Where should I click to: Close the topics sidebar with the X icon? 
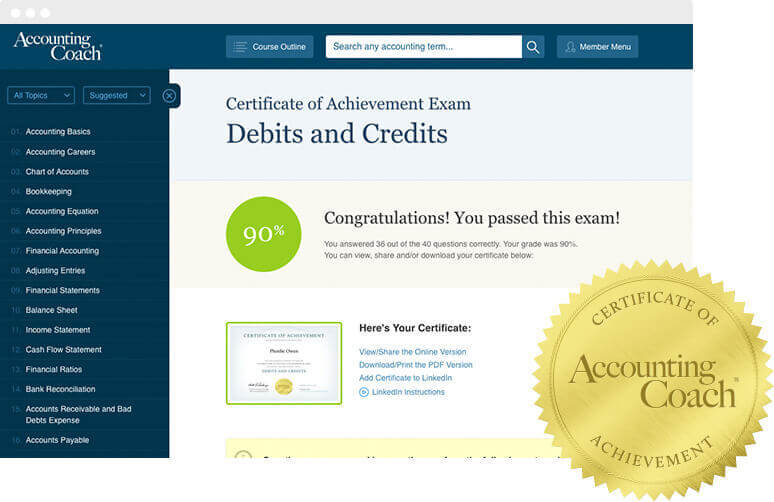(x=169, y=96)
